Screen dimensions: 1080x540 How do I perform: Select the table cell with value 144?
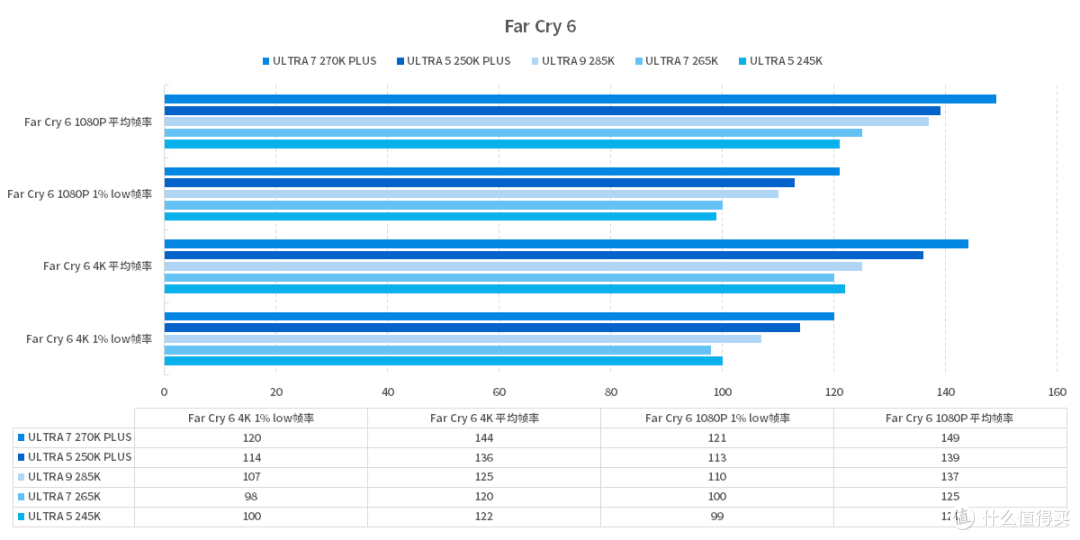484,438
